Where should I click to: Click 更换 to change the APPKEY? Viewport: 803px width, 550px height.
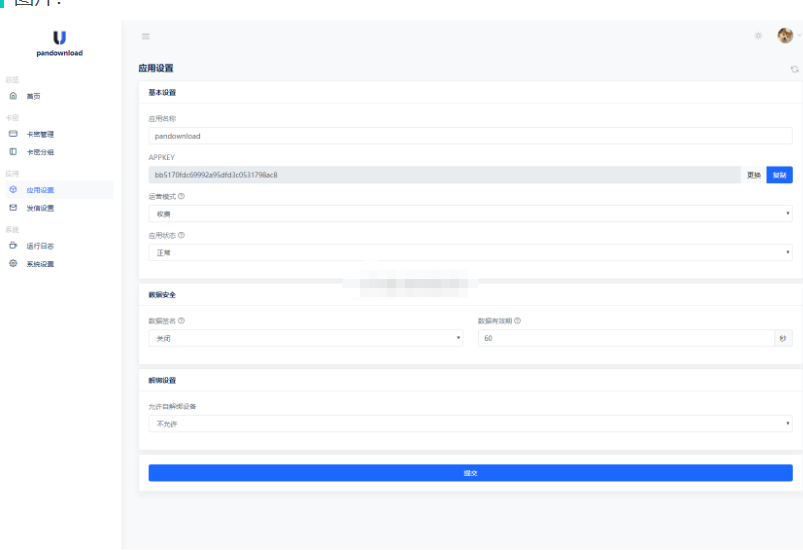(x=754, y=175)
